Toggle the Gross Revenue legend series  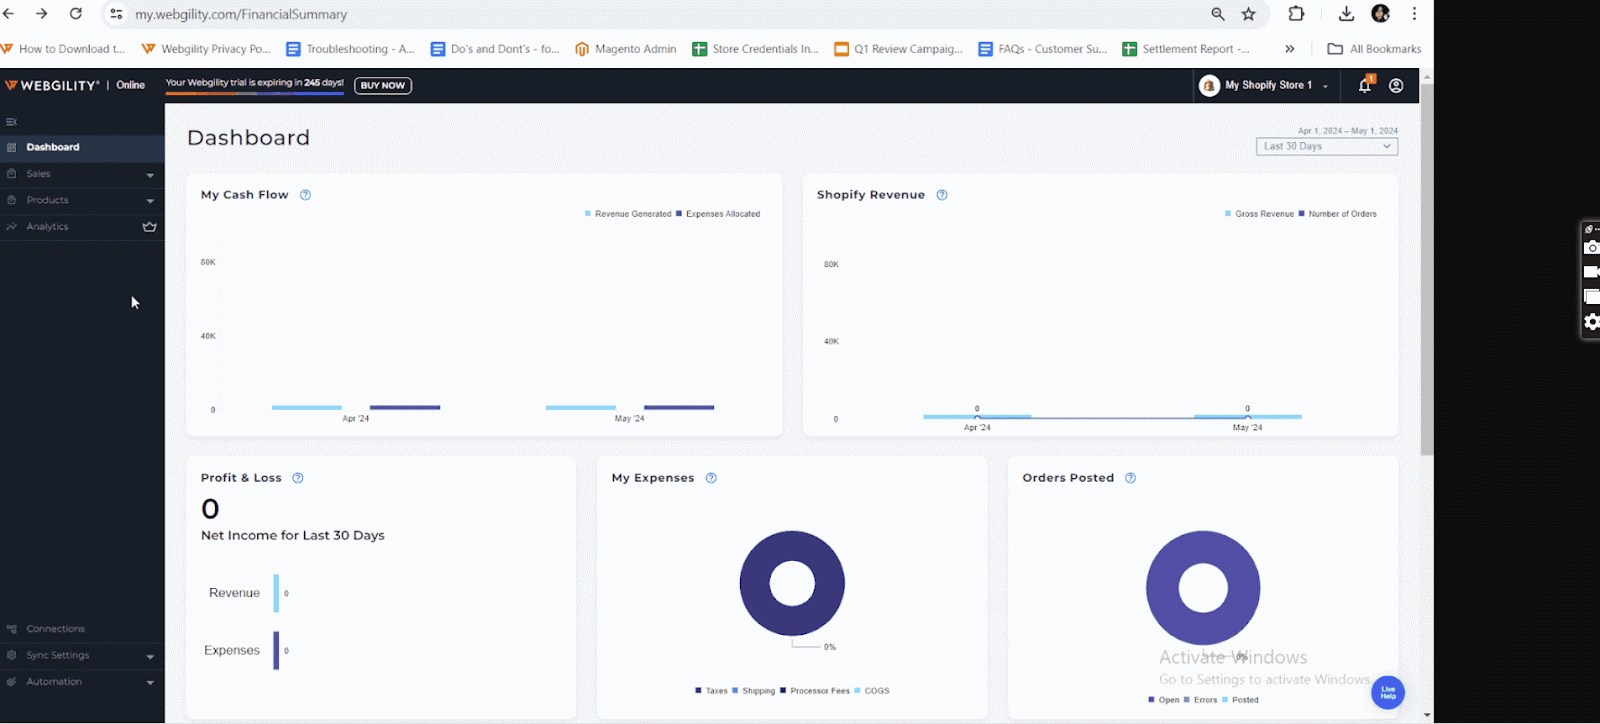(1259, 214)
